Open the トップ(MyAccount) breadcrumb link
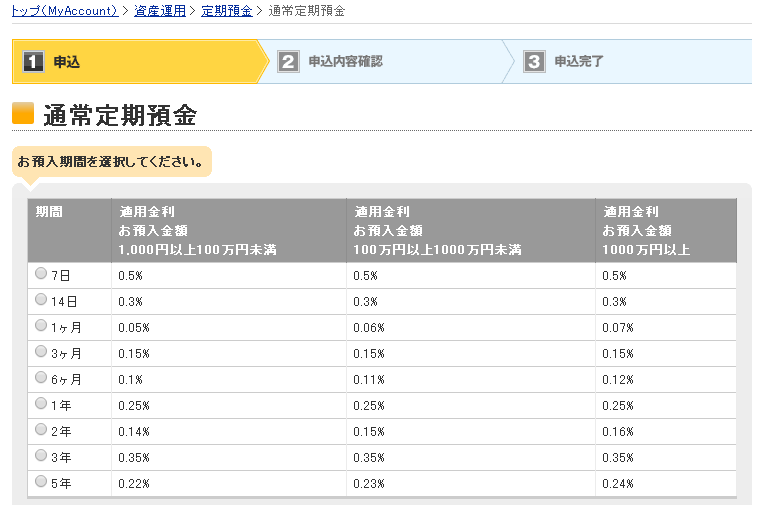Image resolution: width=773 pixels, height=505 pixels. [x=64, y=11]
